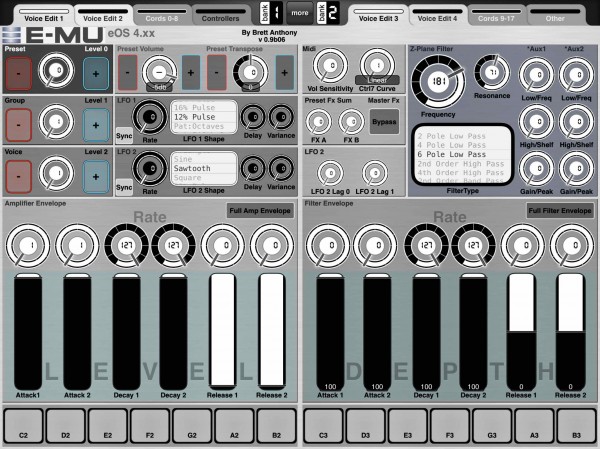This screenshot has height=449, width=600.
Task: Open the Voice Edit 4 tab
Action: 437,15
